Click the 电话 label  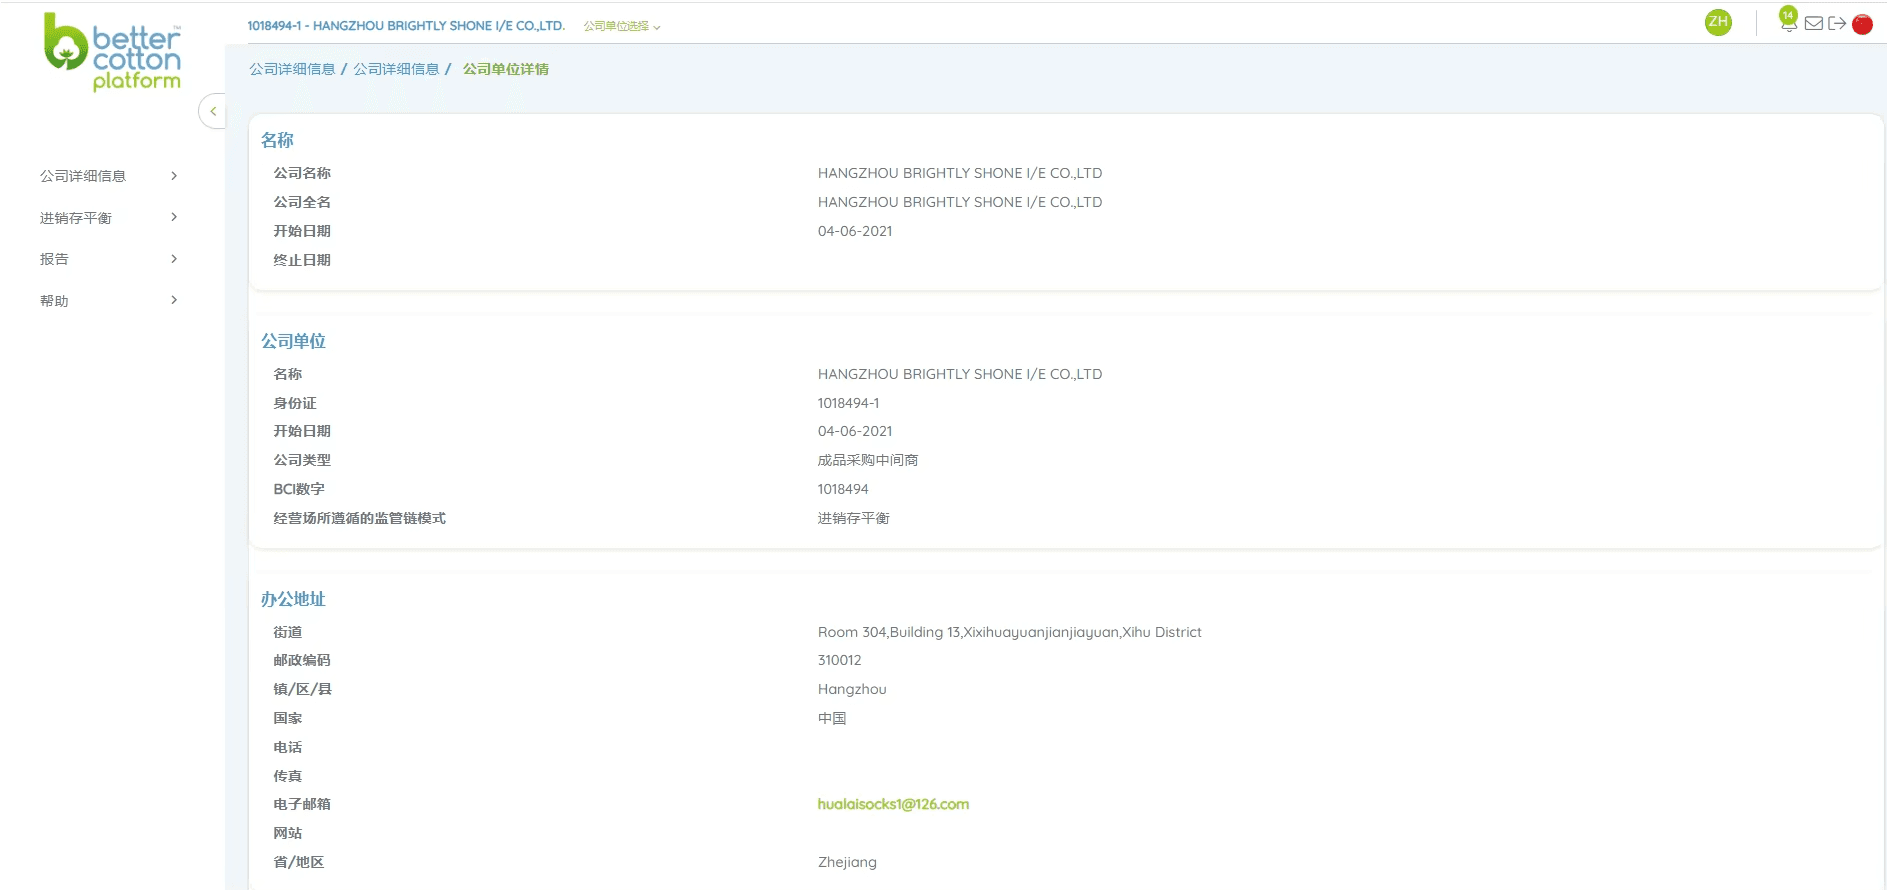(288, 747)
